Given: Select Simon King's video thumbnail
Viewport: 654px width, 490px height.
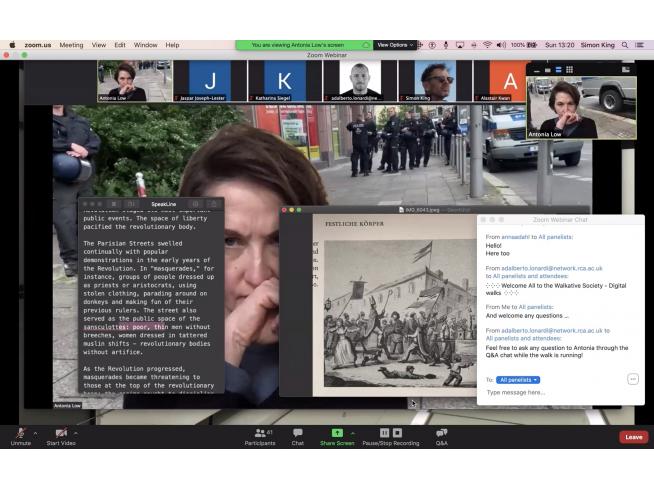Looking at the screenshot, I should tap(435, 81).
